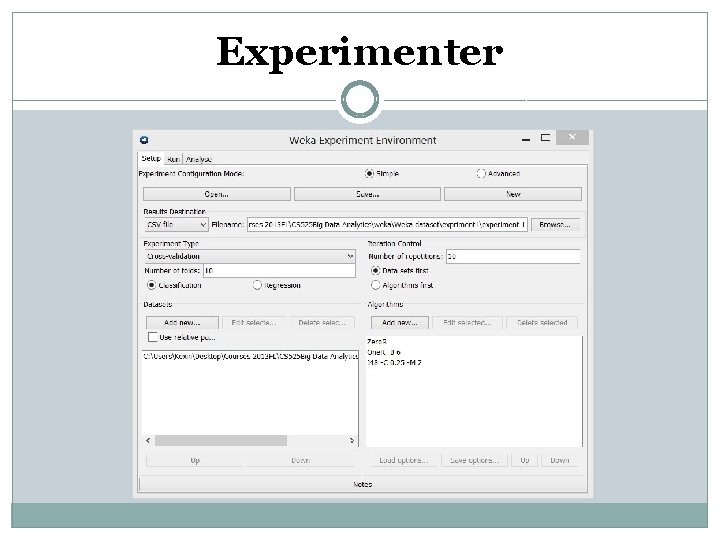The image size is (720, 540).
Task: Enable Use relative paths checkbox
Action: click(x=152, y=338)
